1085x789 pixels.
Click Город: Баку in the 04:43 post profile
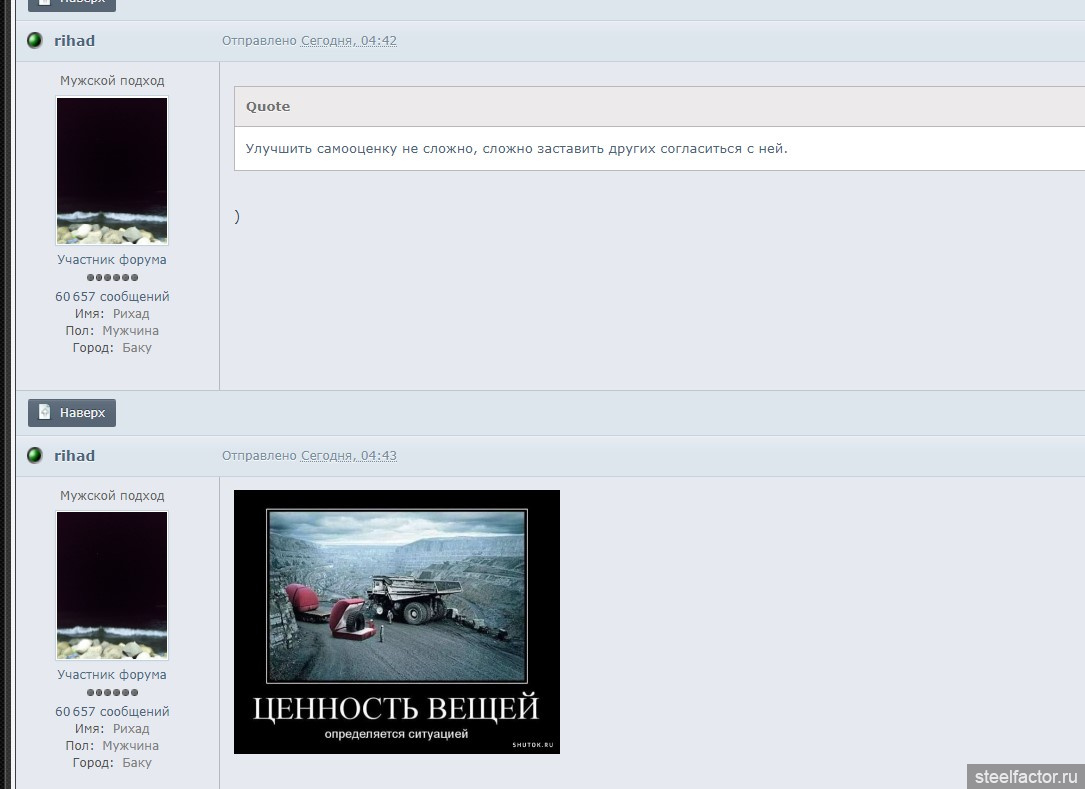coord(112,763)
